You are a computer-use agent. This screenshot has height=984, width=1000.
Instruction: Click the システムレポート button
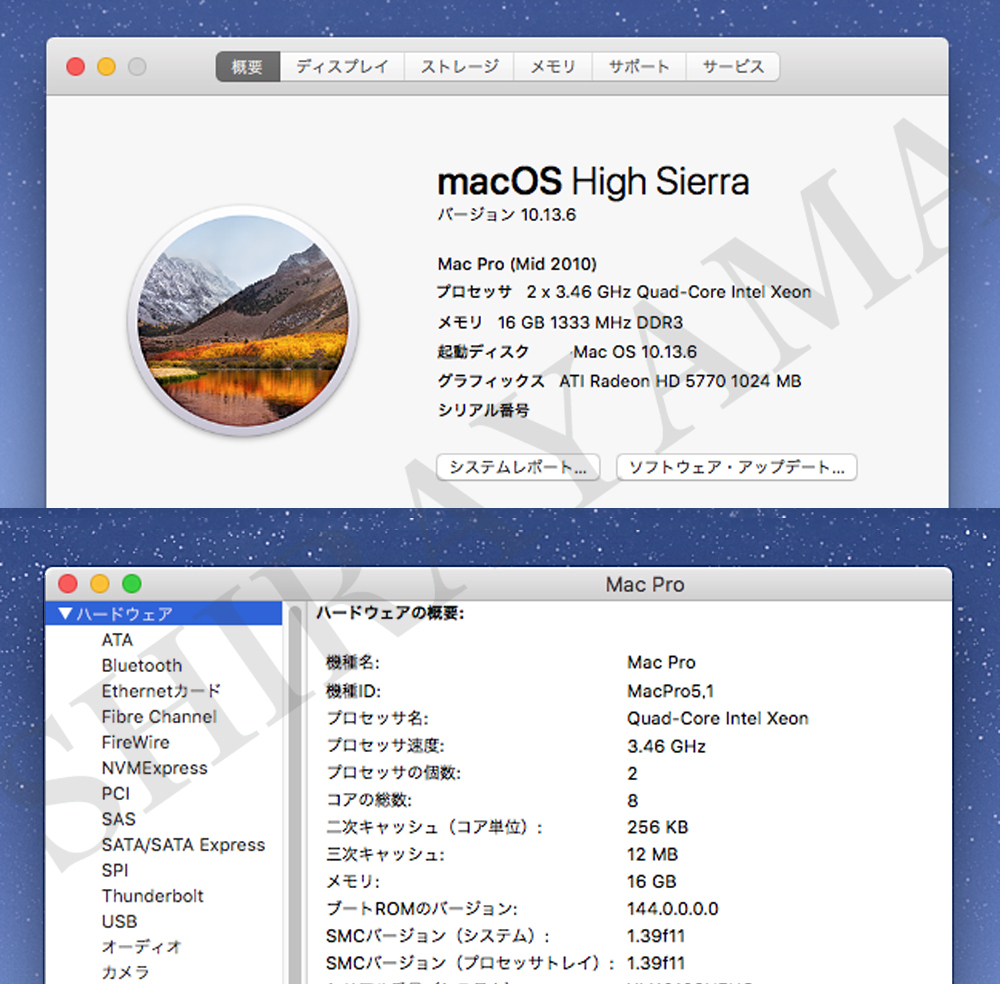(517, 467)
